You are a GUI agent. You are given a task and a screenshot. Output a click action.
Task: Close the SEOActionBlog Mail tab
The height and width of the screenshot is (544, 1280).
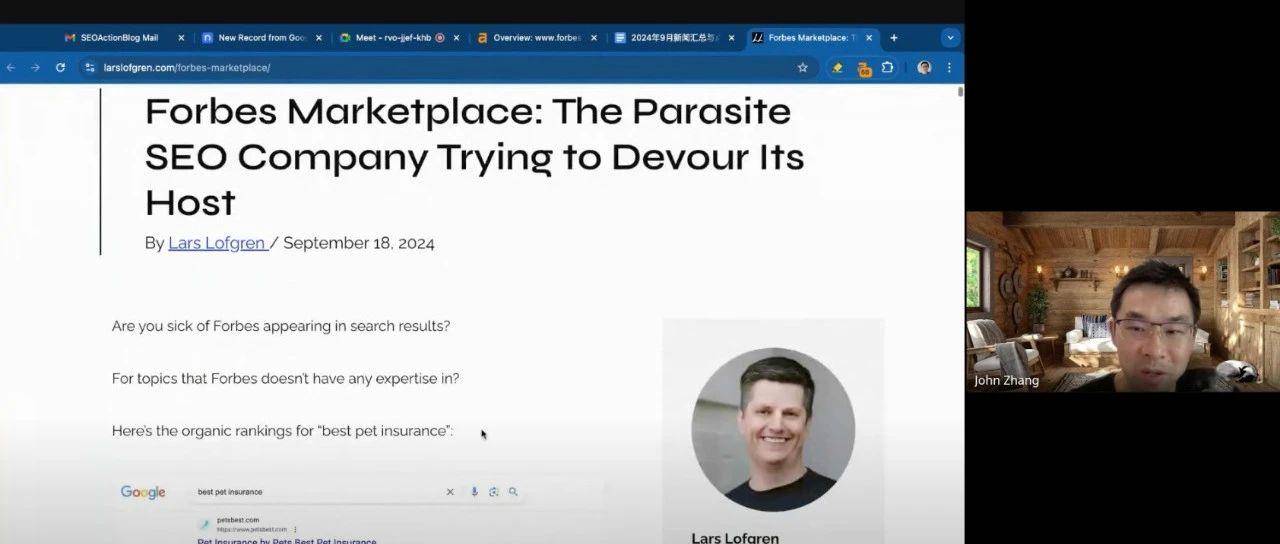click(x=181, y=37)
